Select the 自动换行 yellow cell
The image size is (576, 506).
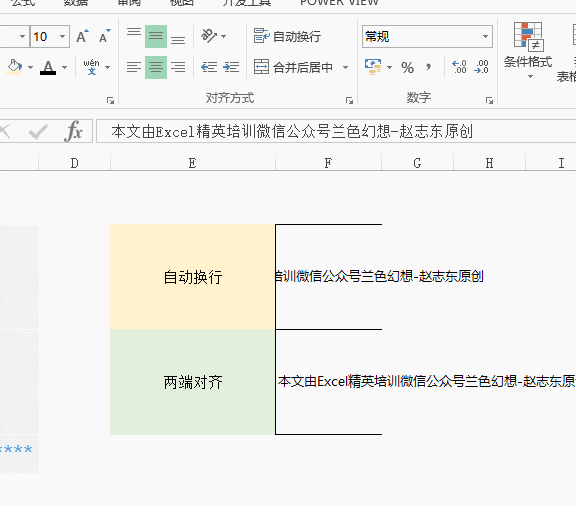click(x=192, y=277)
